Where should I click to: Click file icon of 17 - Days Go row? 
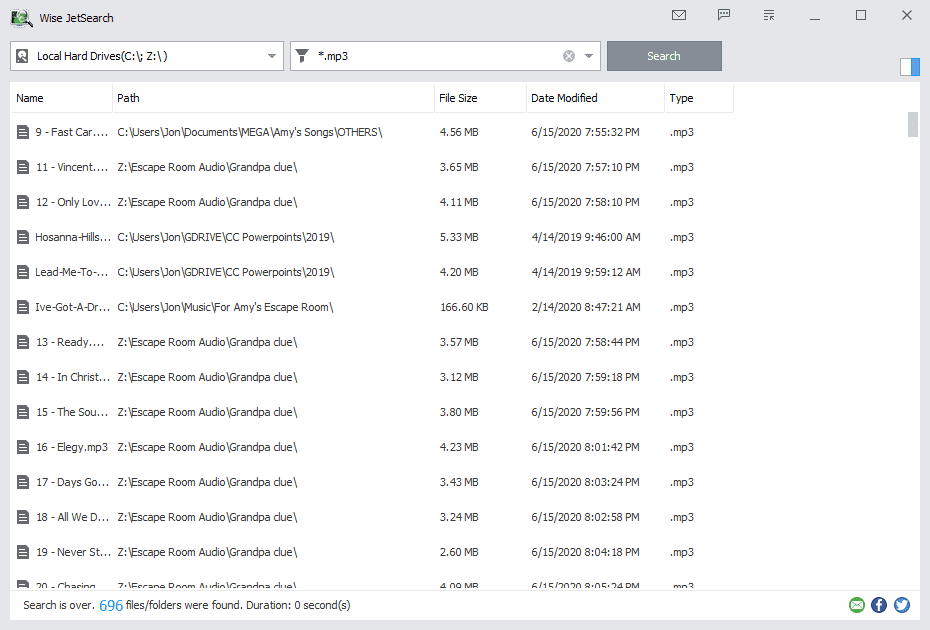click(x=23, y=482)
